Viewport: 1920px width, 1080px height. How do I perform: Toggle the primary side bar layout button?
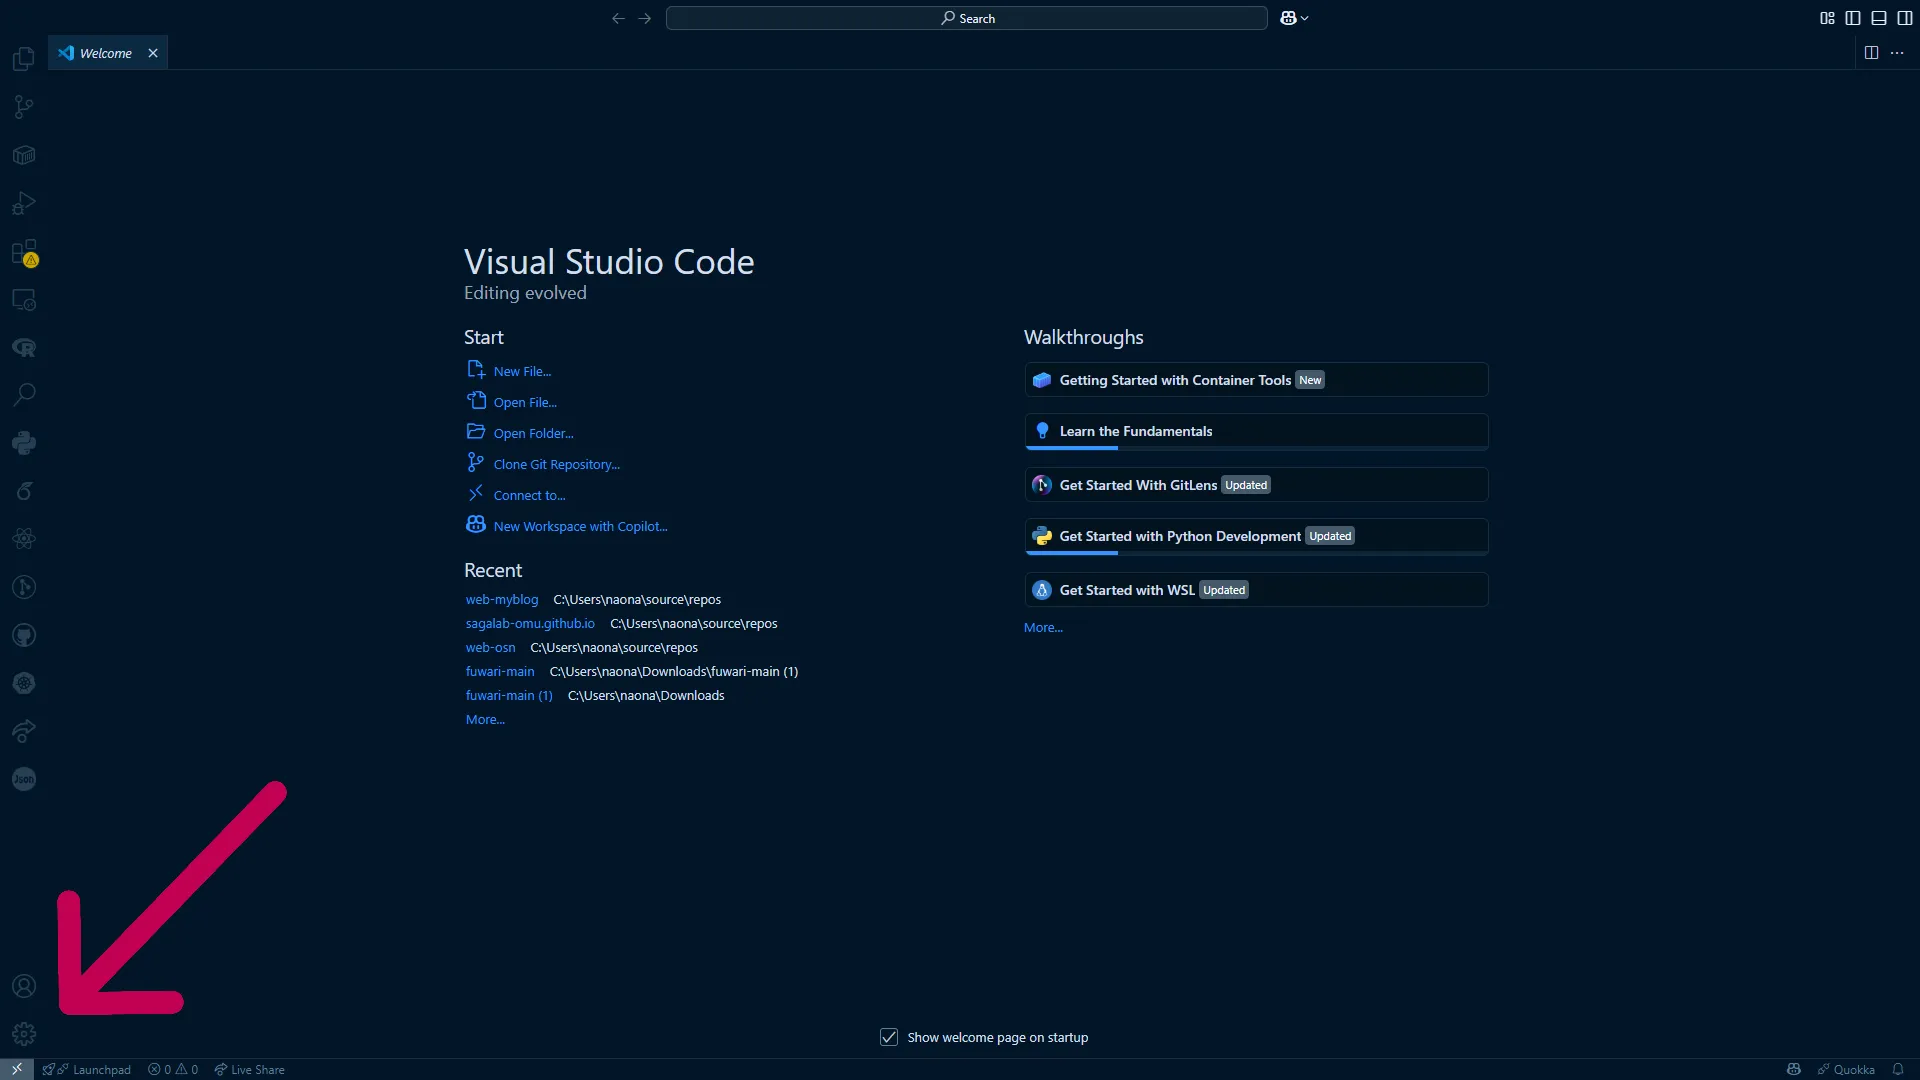(1853, 18)
